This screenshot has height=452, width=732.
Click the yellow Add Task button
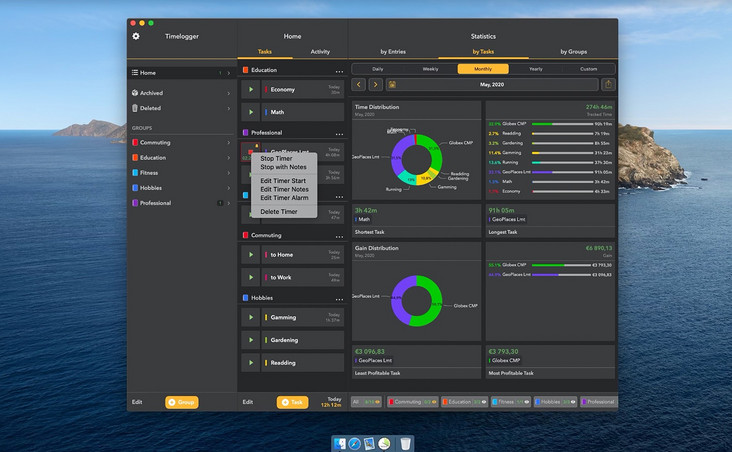(292, 402)
